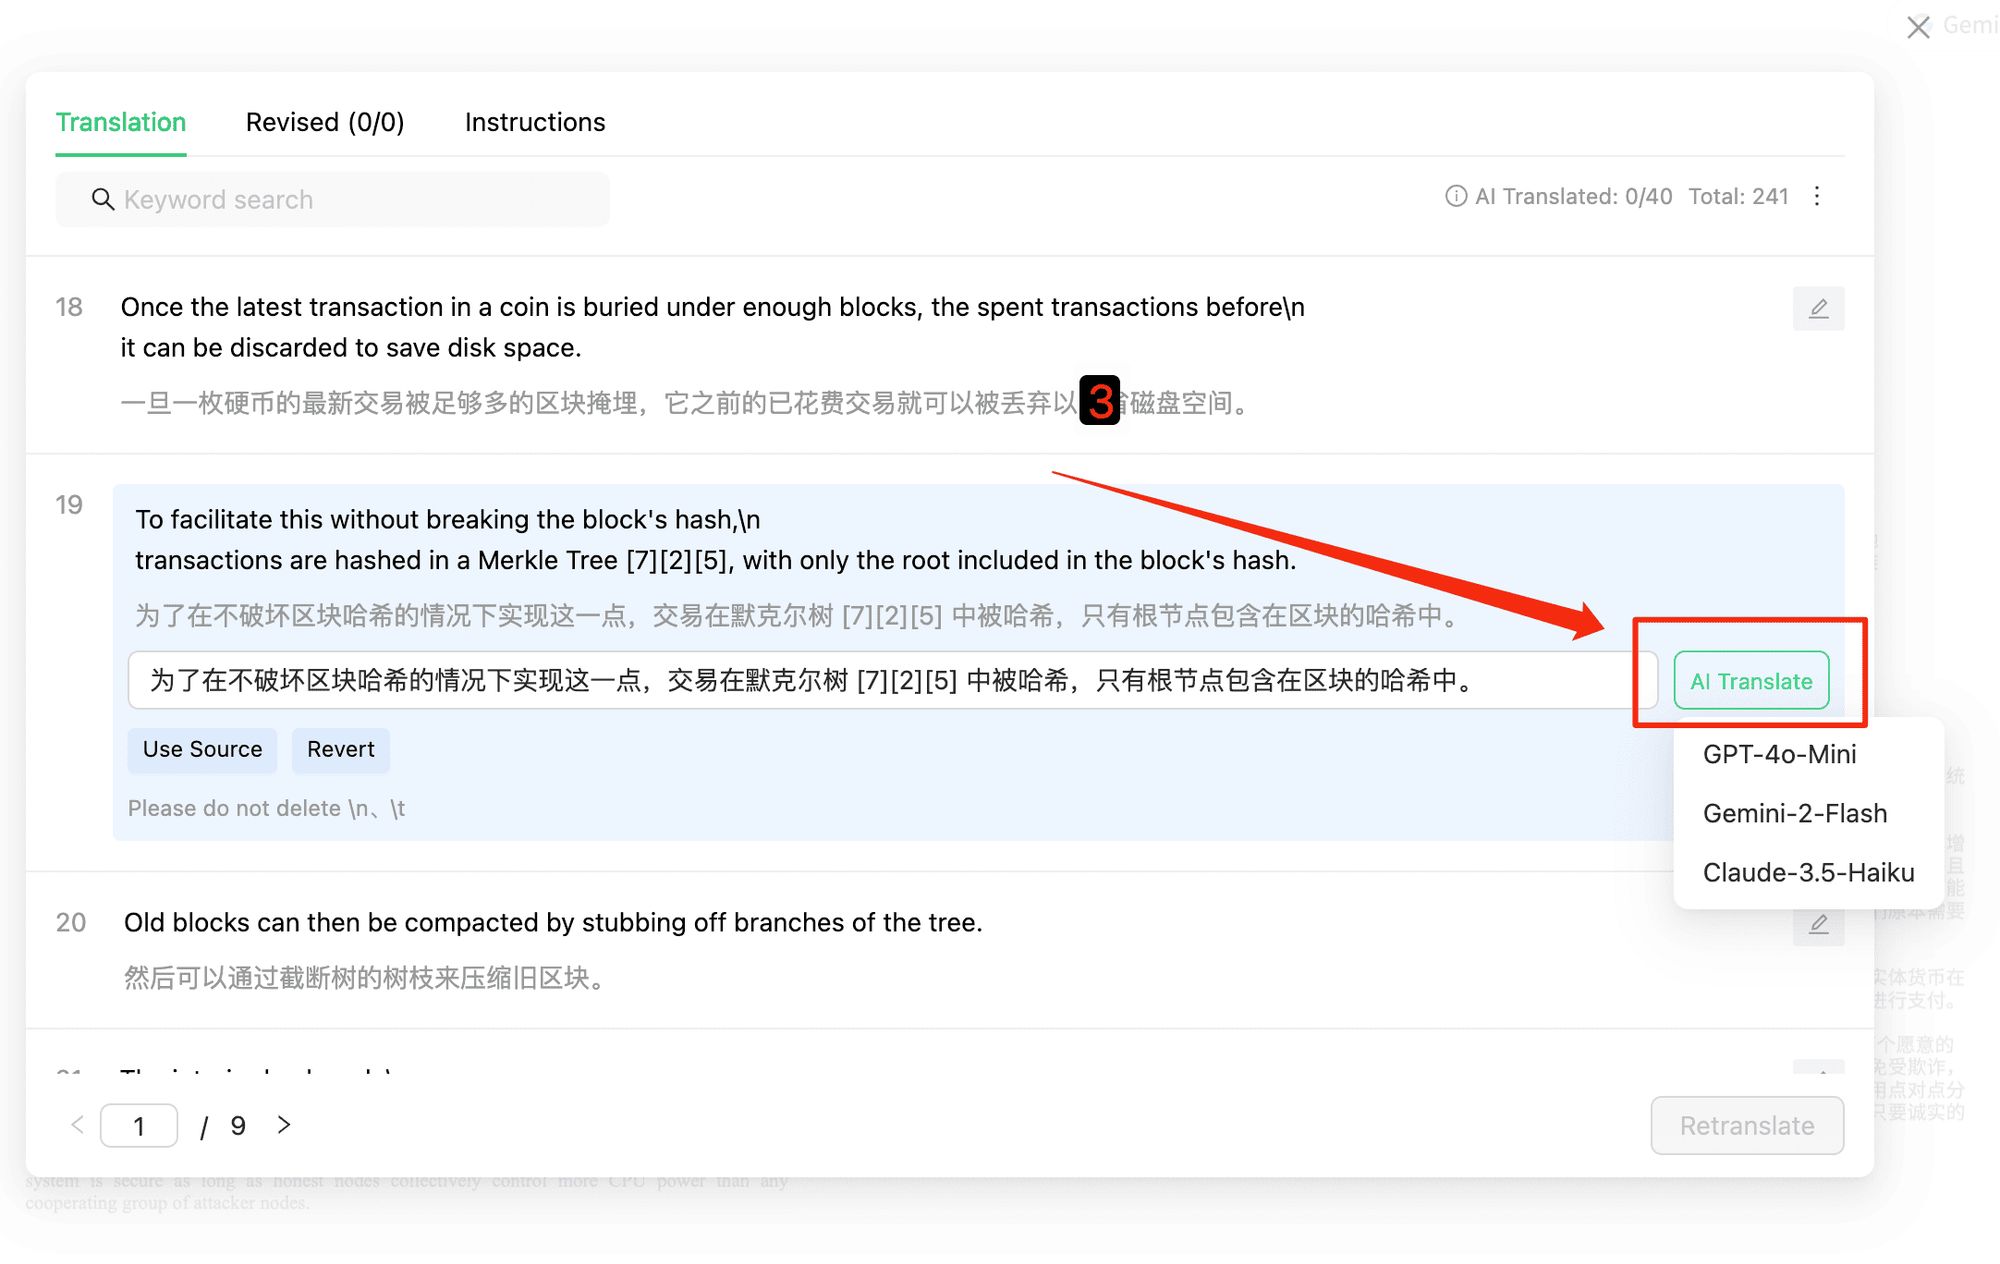Click the AI Translated info icon
The image size is (2000, 1264).
click(x=1456, y=196)
